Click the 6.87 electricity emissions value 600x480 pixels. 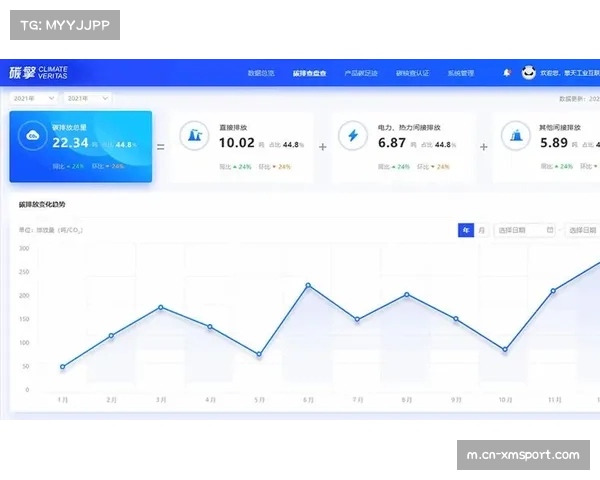(392, 143)
